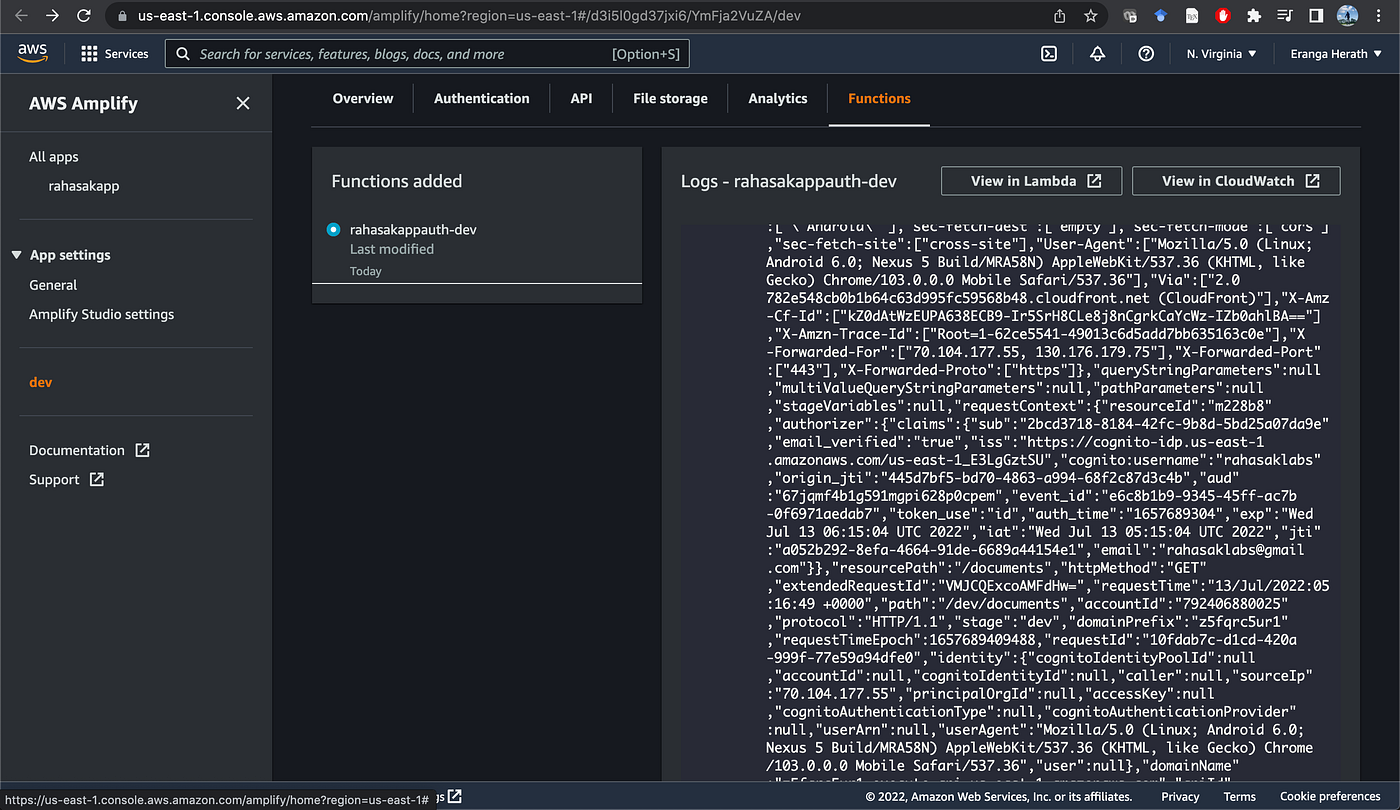Open the Chrome profile avatar
This screenshot has width=1400, height=810.
[x=1348, y=16]
